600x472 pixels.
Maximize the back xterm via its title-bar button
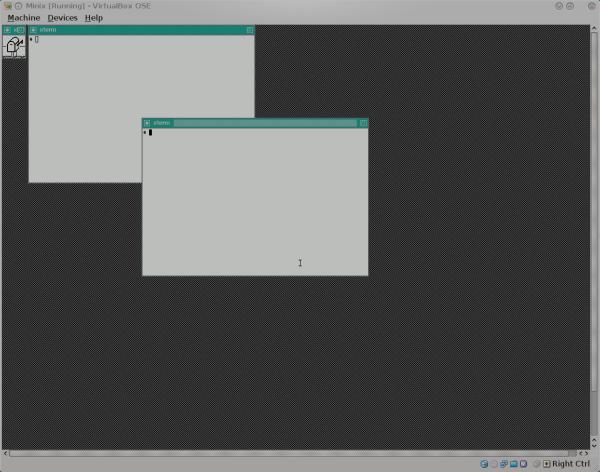coord(250,30)
